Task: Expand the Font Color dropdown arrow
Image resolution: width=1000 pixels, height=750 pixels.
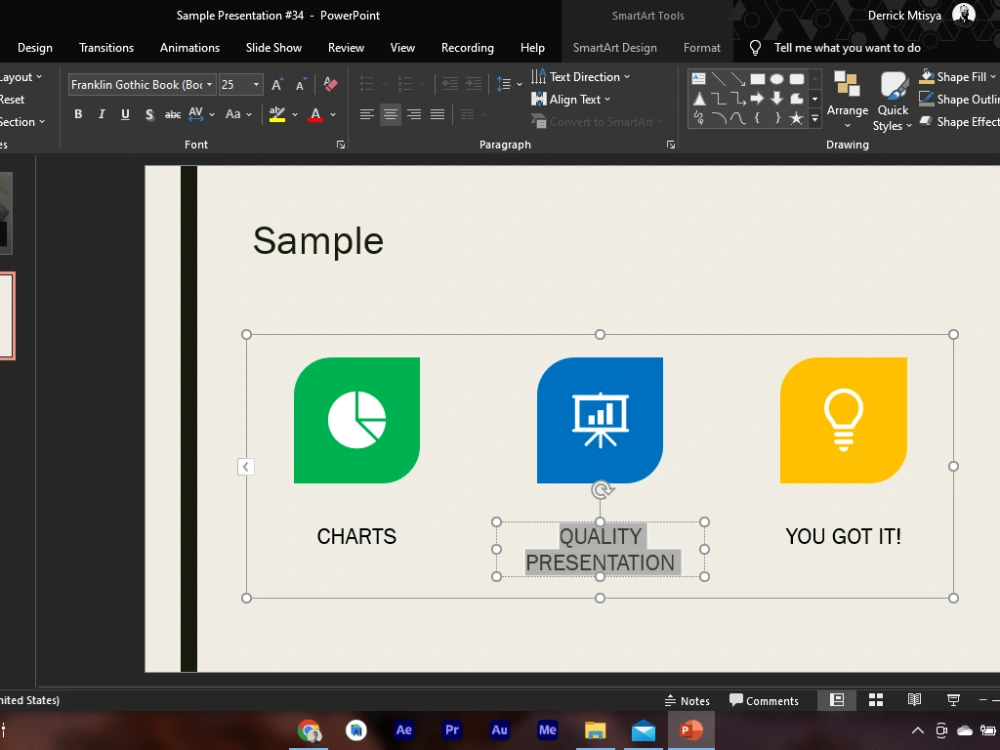Action: coord(330,114)
